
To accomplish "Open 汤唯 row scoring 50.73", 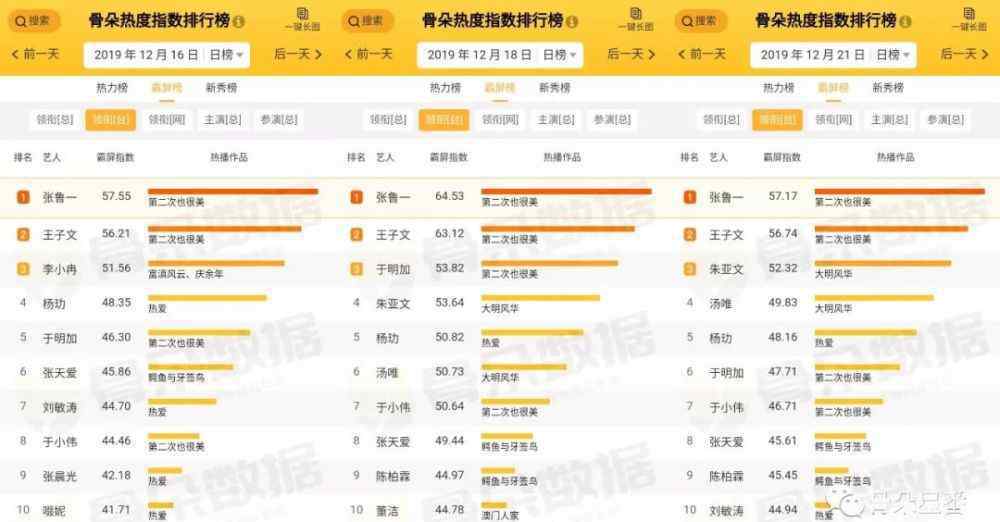I will (x=500, y=373).
